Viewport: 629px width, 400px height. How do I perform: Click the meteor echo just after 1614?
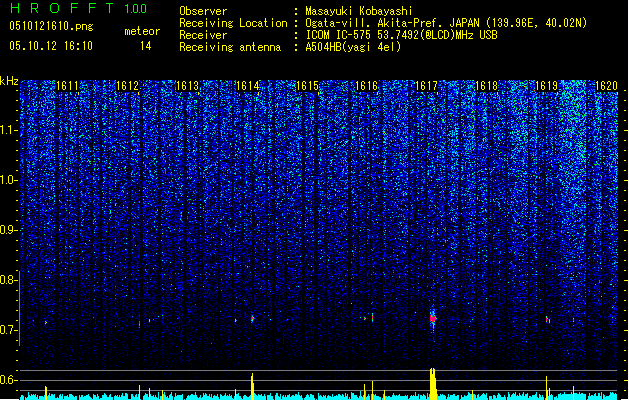[x=253, y=319]
